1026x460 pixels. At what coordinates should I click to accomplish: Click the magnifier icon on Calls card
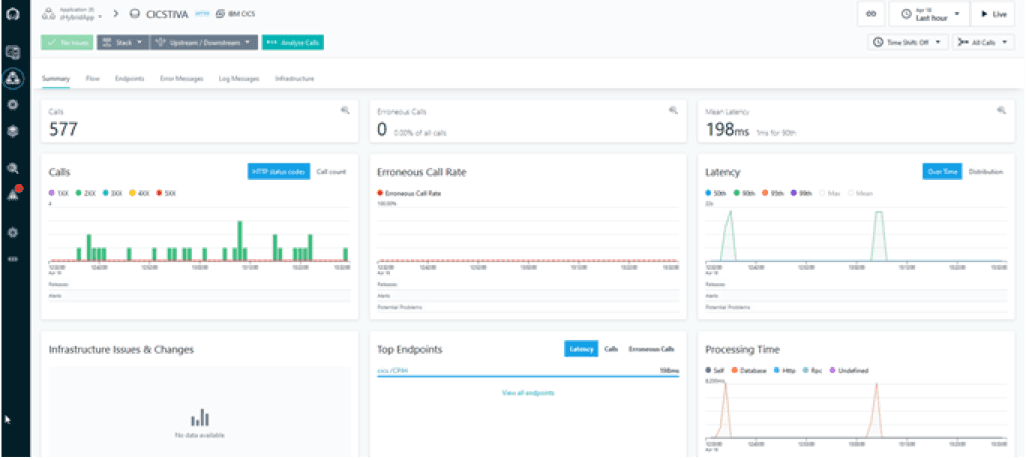click(343, 111)
